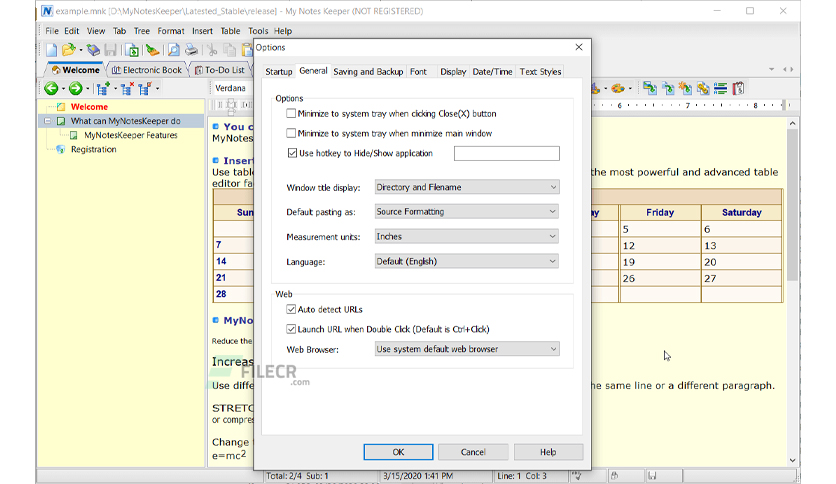Collapse the 'What can MyNotesKeeper do' tree node
Screen dimensions: 836x484
pos(47,121)
